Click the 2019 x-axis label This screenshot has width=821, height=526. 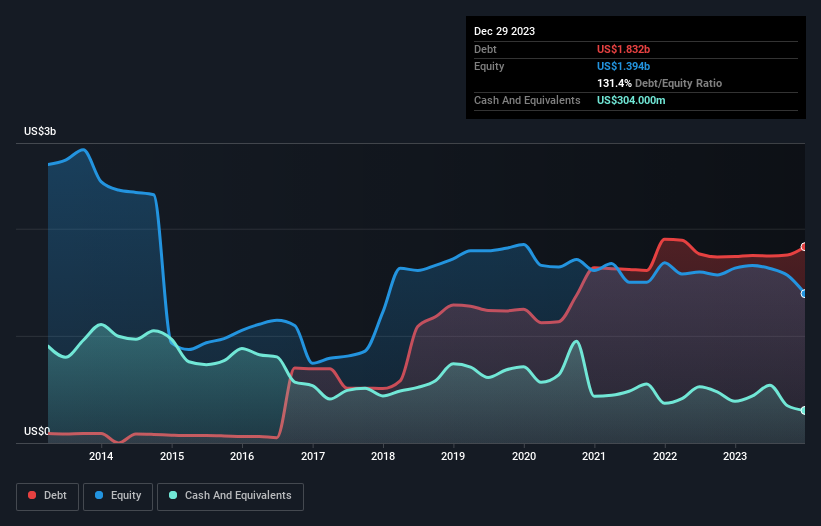[x=453, y=456]
